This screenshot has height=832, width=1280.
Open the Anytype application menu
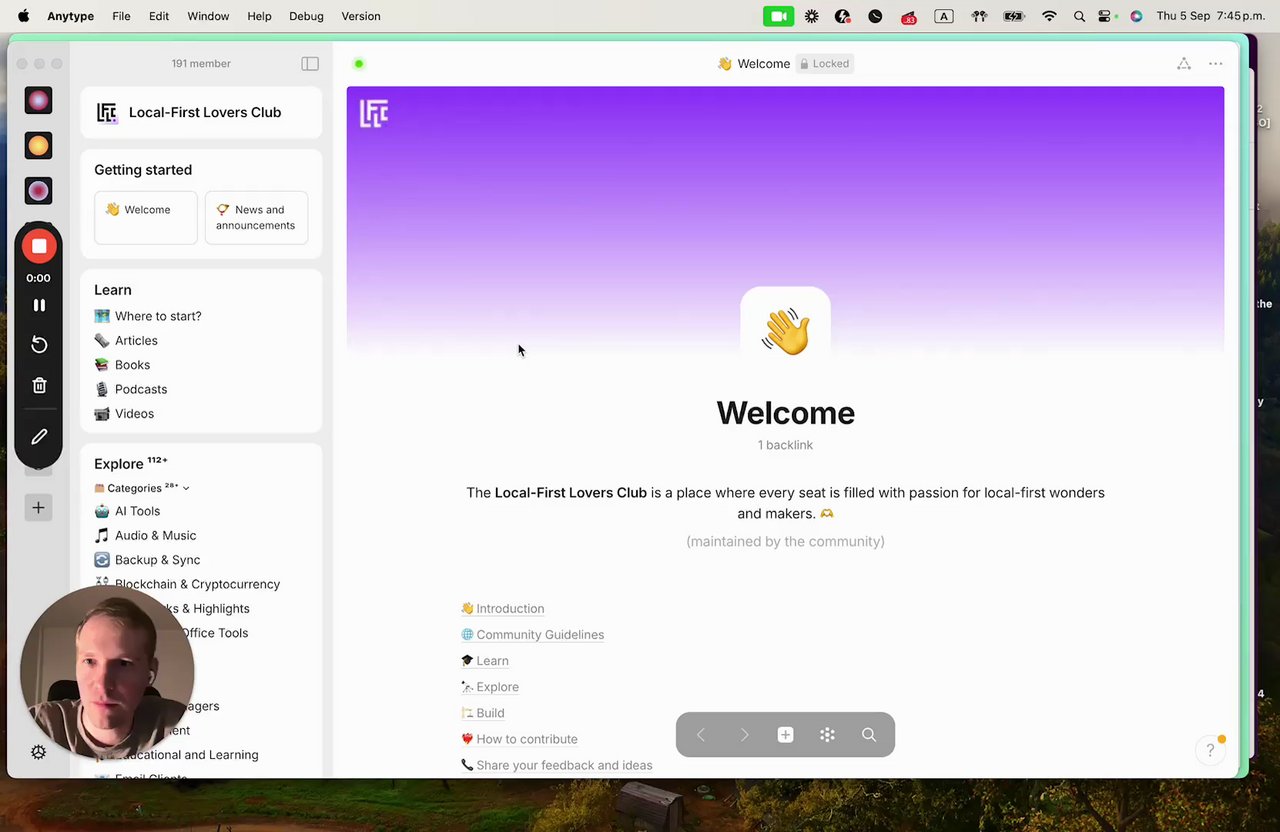tap(70, 16)
